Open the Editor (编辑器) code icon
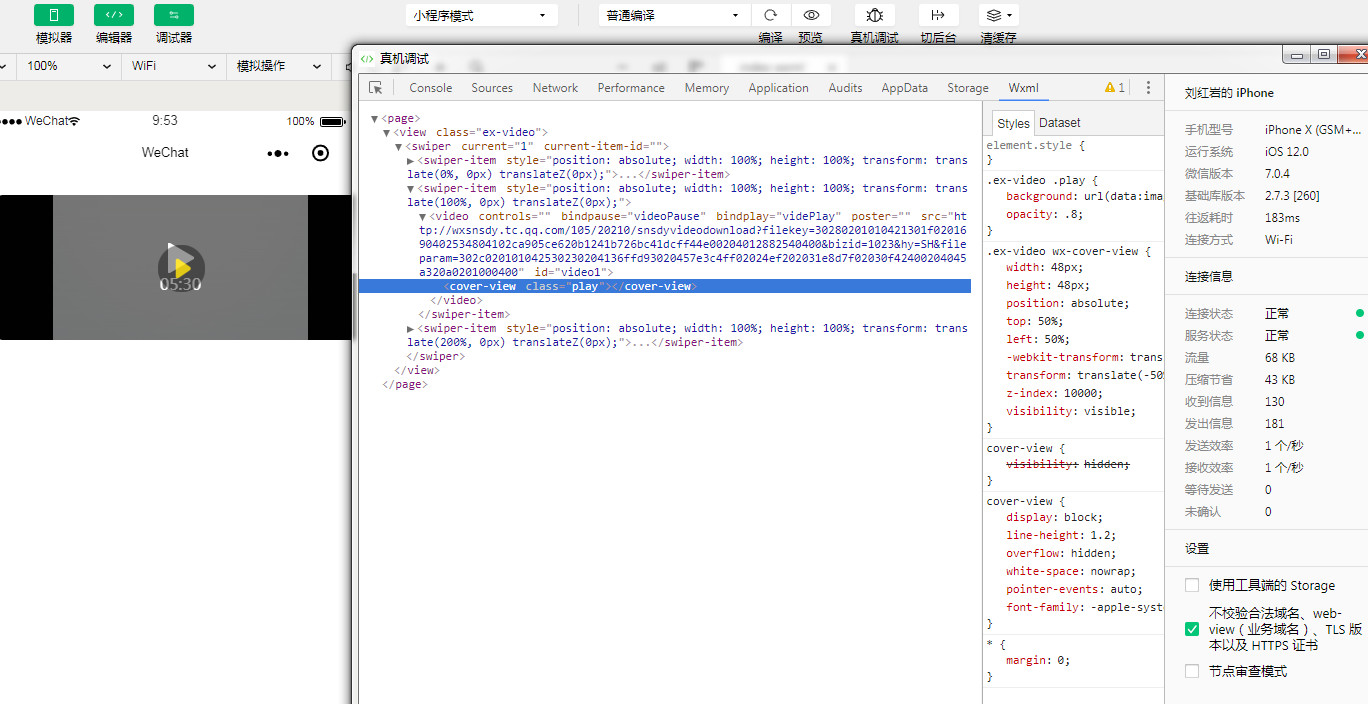Image resolution: width=1368 pixels, height=704 pixels. pyautogui.click(x=114, y=15)
